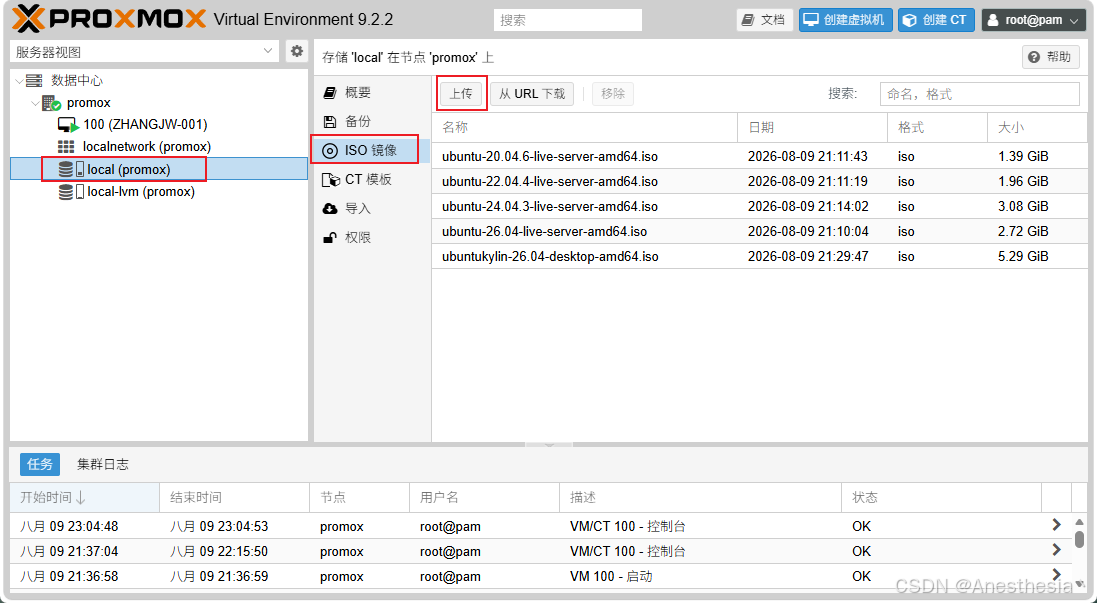
Task: Open the CT Templates section
Action: 371,180
